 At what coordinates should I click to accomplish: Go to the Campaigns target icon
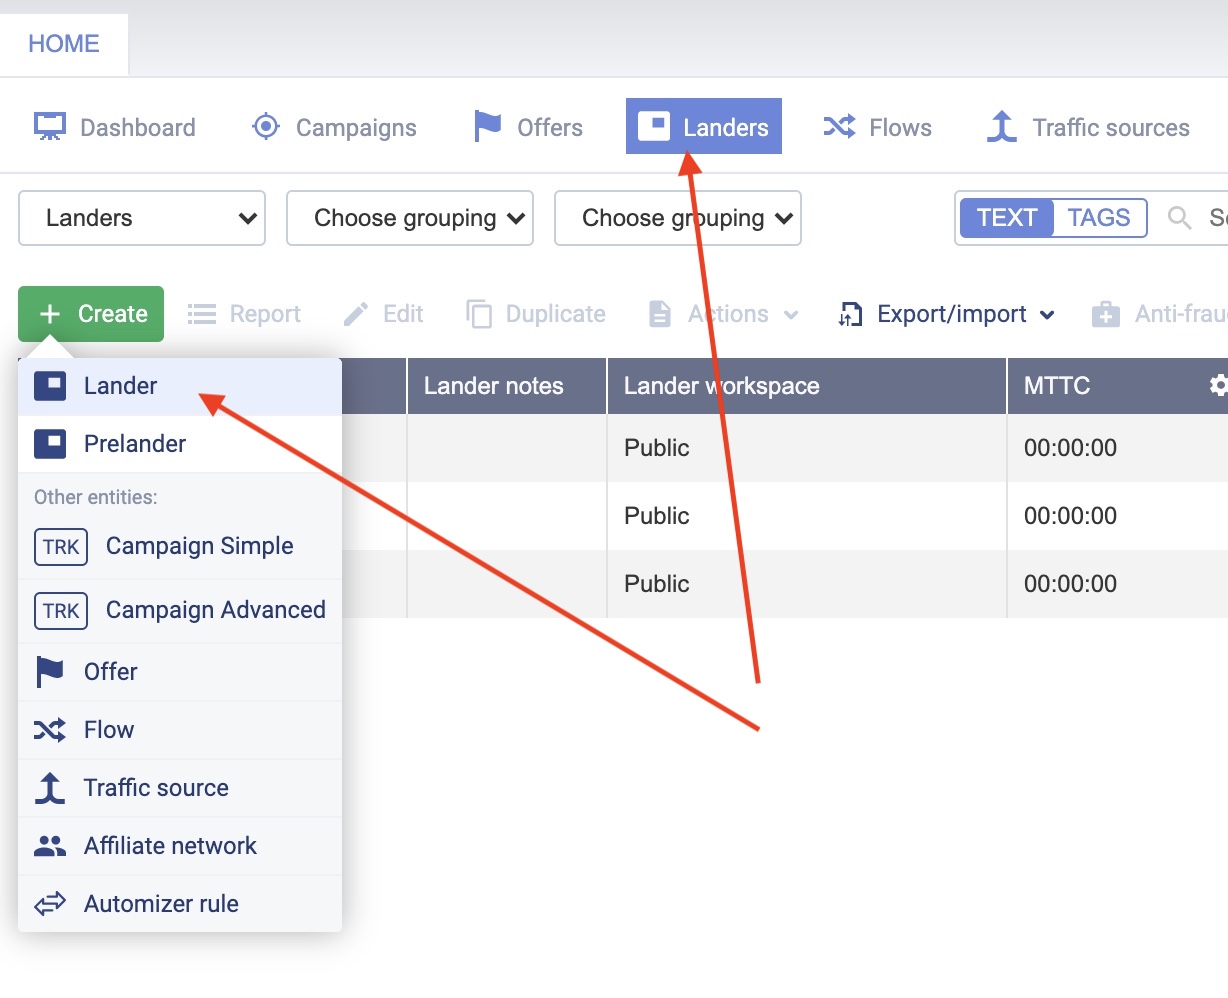(x=266, y=127)
